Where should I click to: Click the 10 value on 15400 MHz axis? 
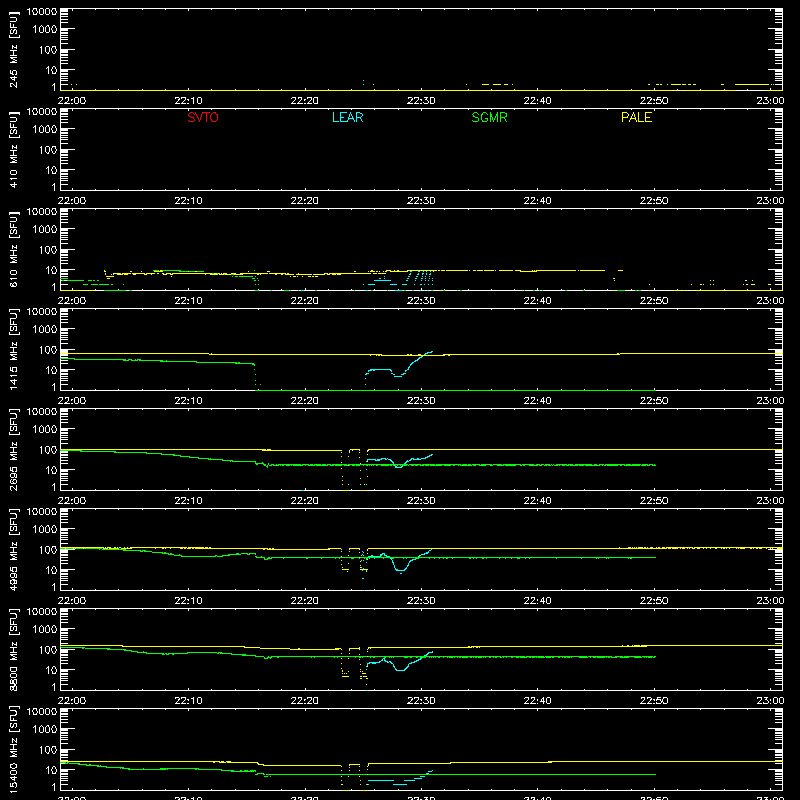(x=51, y=770)
